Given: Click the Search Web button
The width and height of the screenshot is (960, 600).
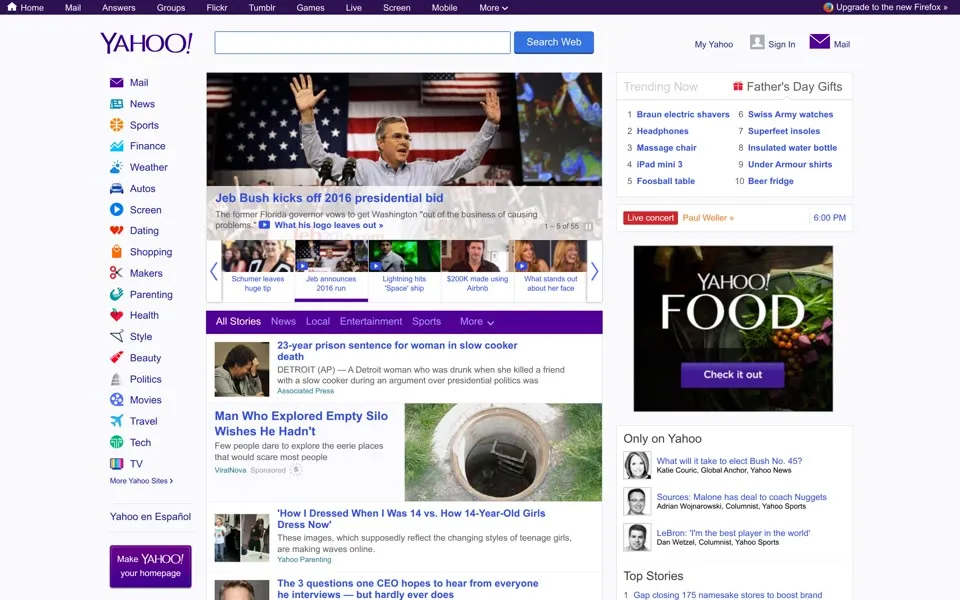Looking at the screenshot, I should click(x=554, y=42).
